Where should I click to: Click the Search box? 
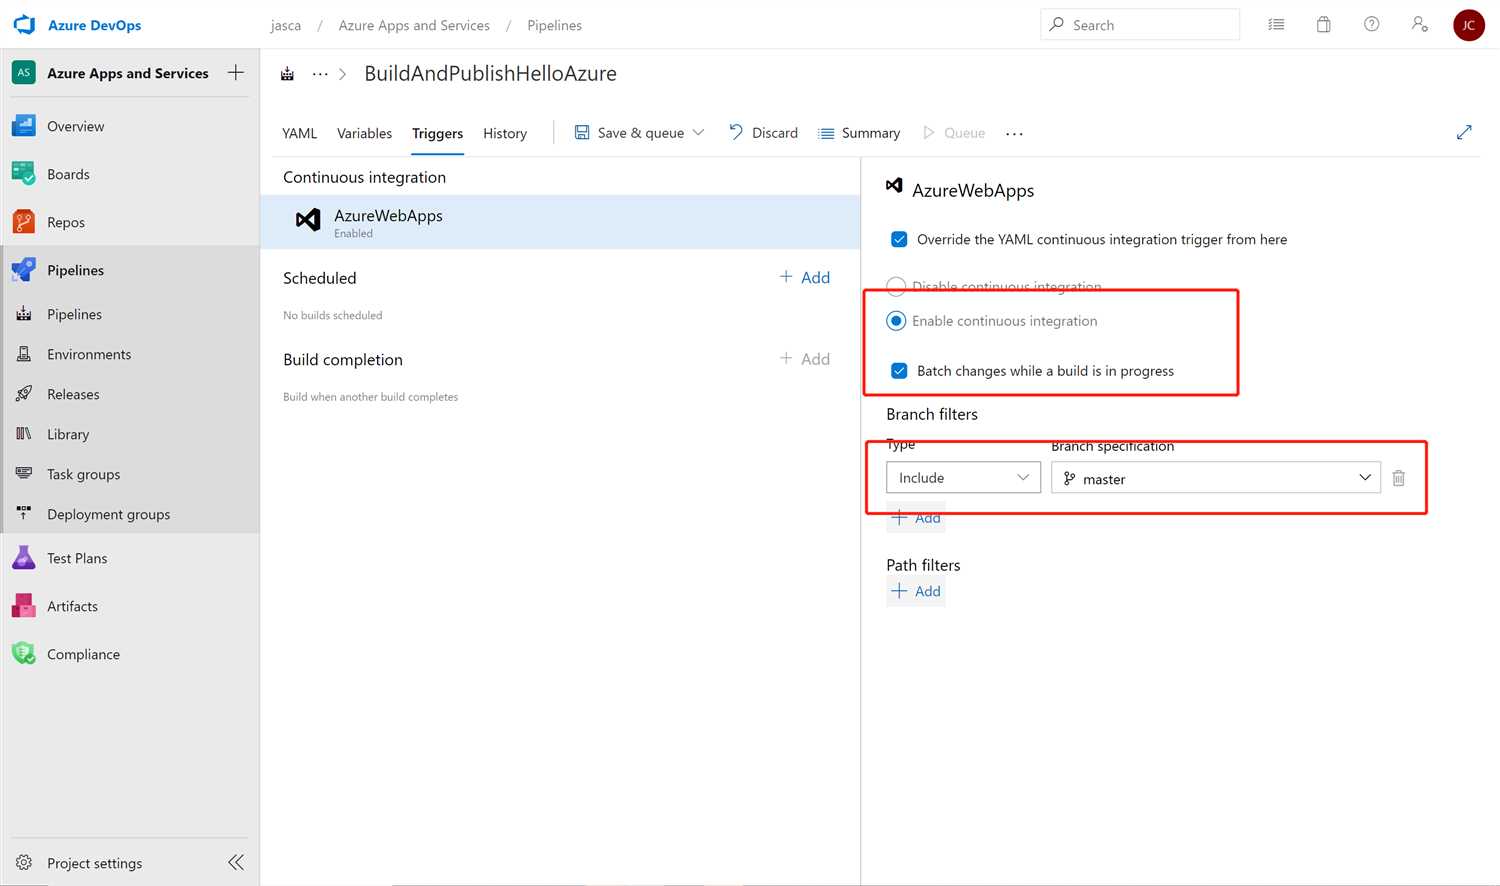coord(1140,25)
